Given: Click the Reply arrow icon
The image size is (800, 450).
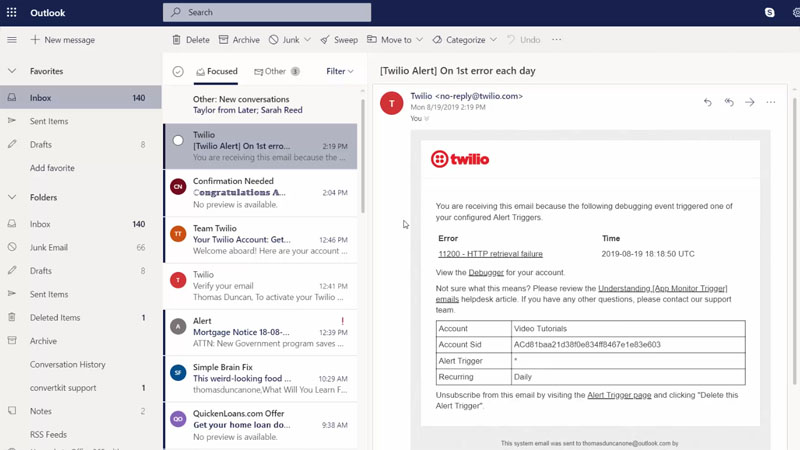Looking at the screenshot, I should (708, 102).
